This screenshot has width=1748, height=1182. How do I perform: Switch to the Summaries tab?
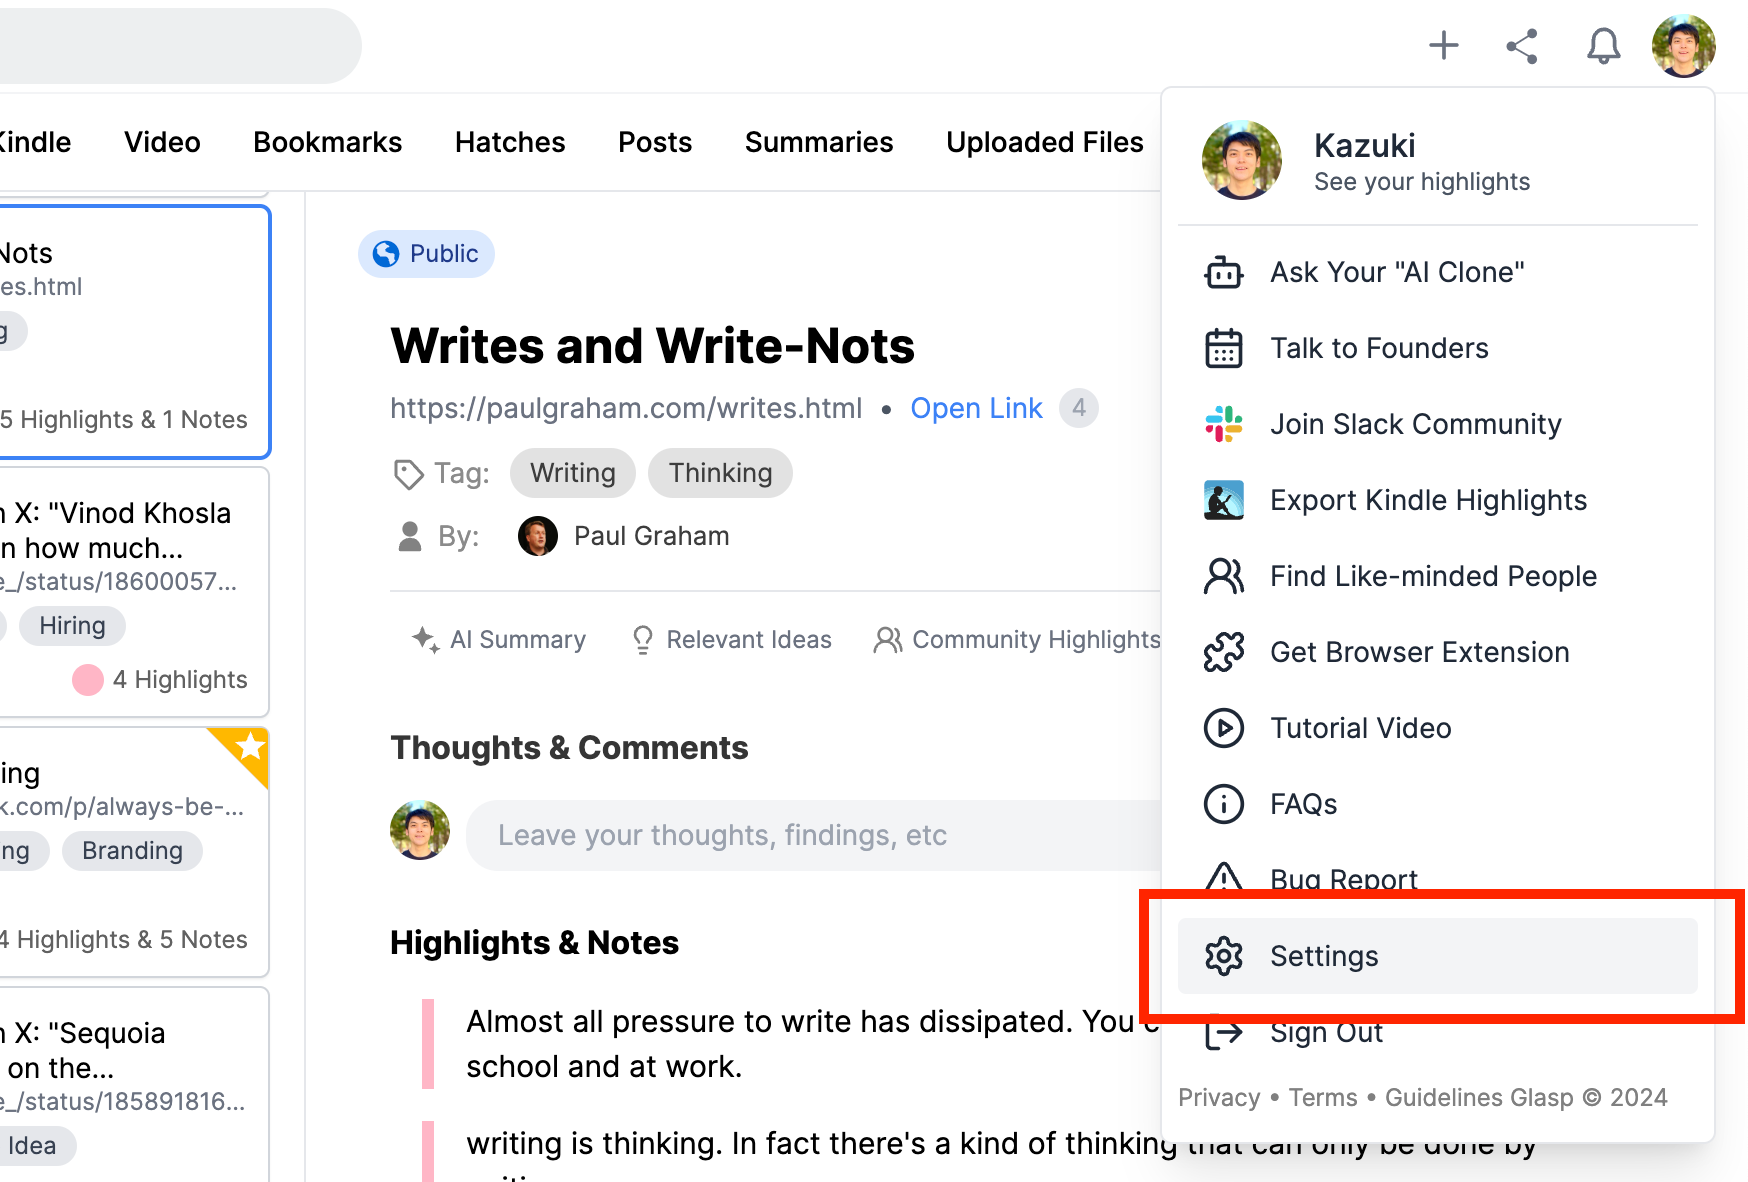[x=819, y=142]
